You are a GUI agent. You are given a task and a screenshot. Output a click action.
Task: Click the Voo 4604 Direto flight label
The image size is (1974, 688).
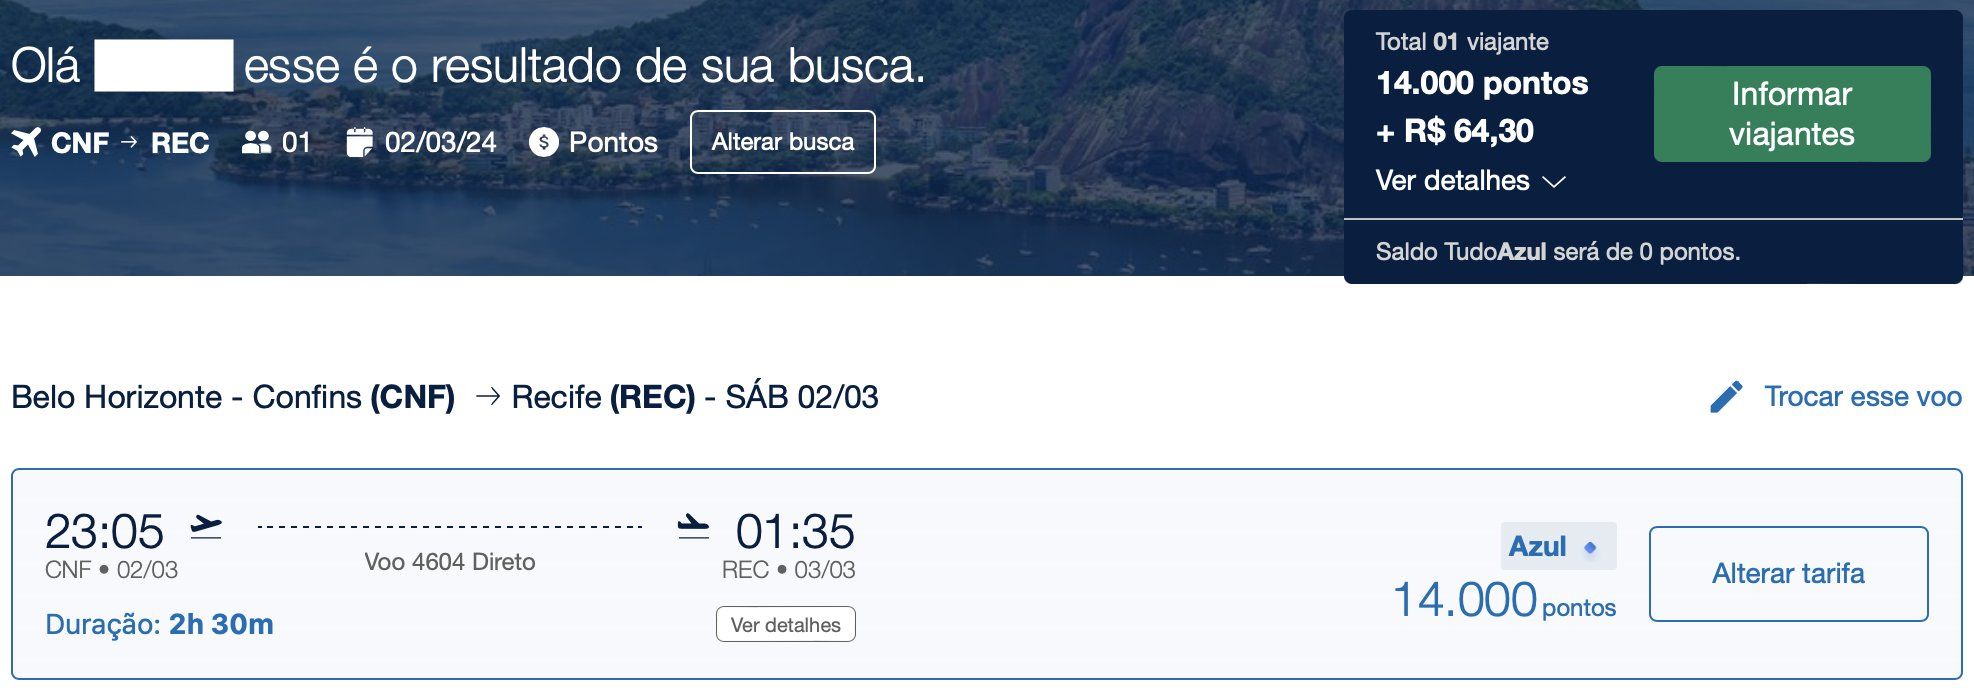pos(450,562)
